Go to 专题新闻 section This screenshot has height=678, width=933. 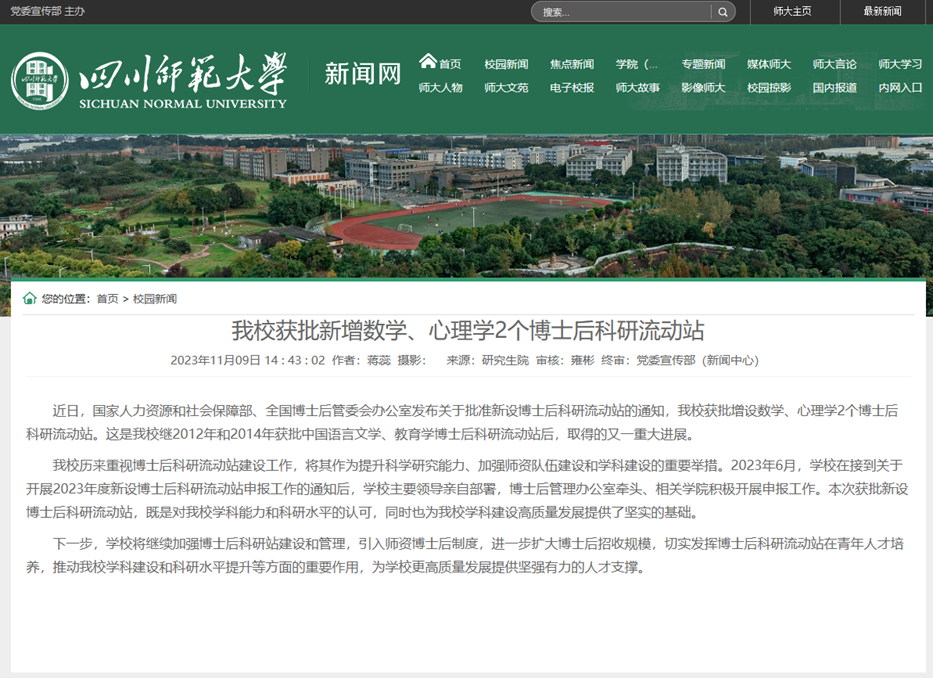(x=703, y=65)
